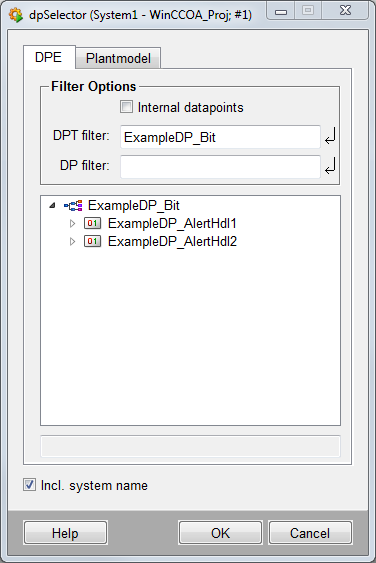Screen dimensions: 376x563
Task: Enable the Internal datapoints checkbox
Action: [x=126, y=107]
